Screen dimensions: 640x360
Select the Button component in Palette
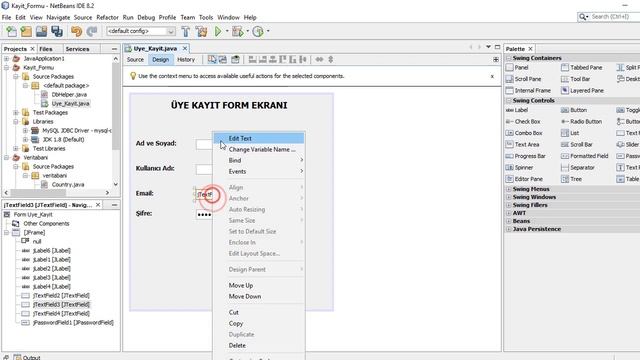(x=574, y=110)
